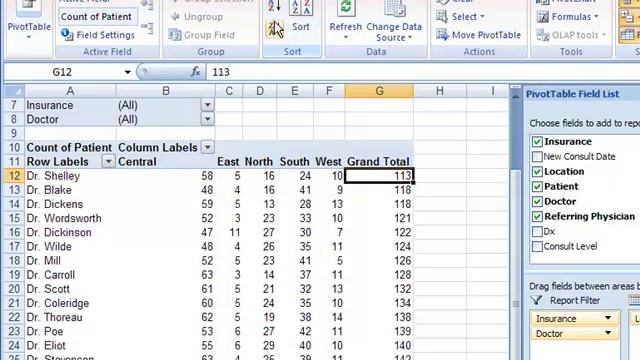Screen dimensions: 640x360
Task: Select the Dr. Coleridge cell
Action: (70, 303)
